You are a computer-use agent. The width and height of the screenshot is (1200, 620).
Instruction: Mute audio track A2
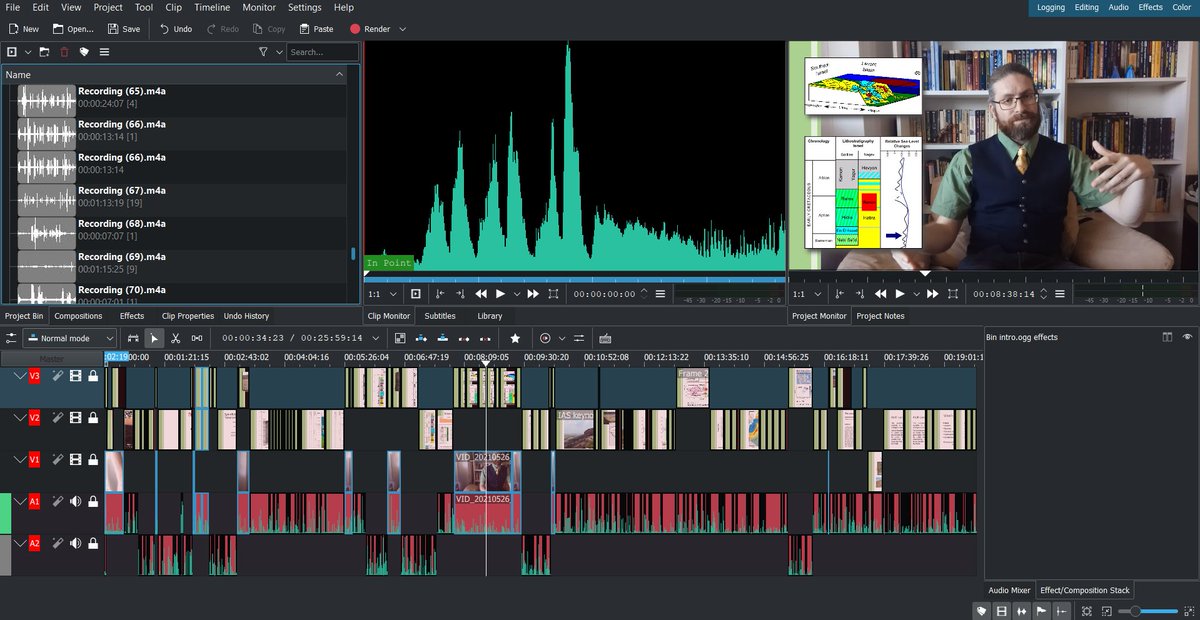point(75,544)
